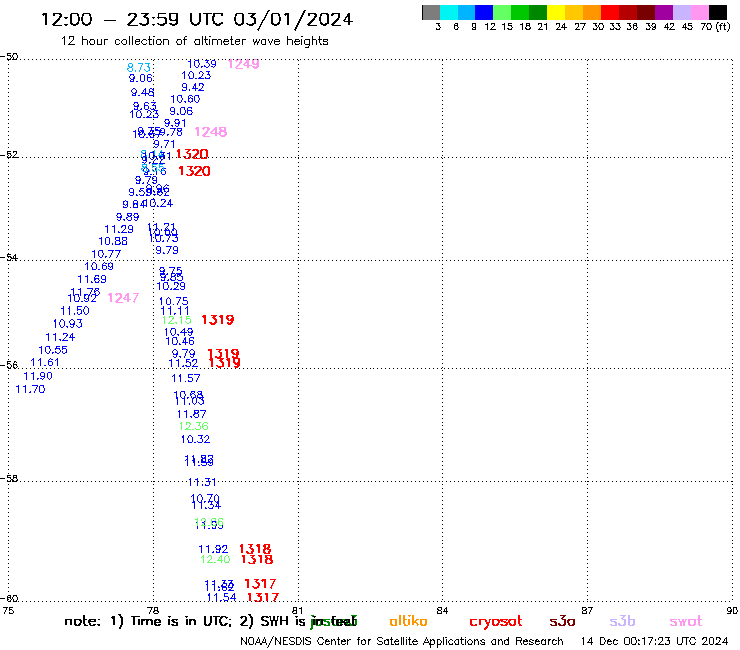
Task: Click the red timestamp '1319' beside 12.15
Action: tap(218, 320)
